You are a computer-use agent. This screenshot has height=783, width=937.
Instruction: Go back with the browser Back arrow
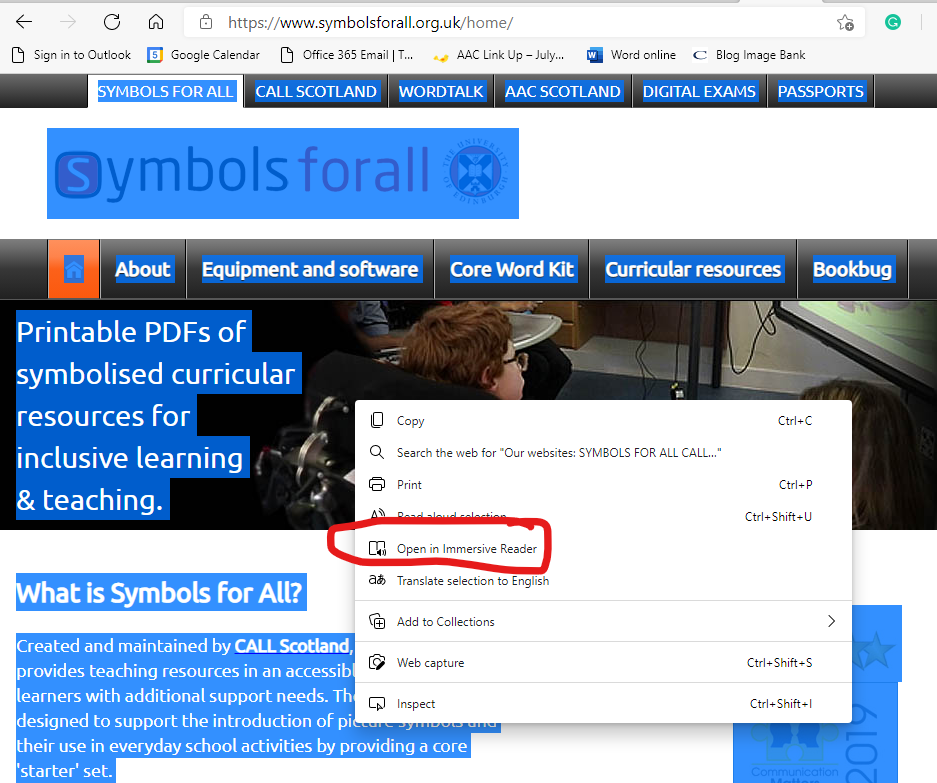pyautogui.click(x=24, y=23)
